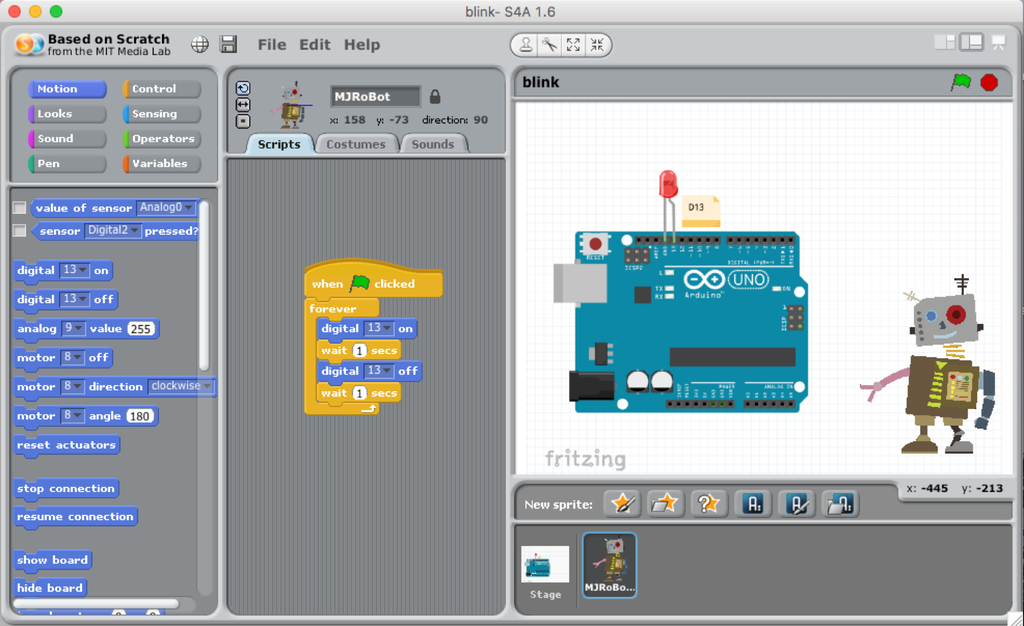Select the Operators block category
The height and width of the screenshot is (626, 1024).
click(161, 138)
